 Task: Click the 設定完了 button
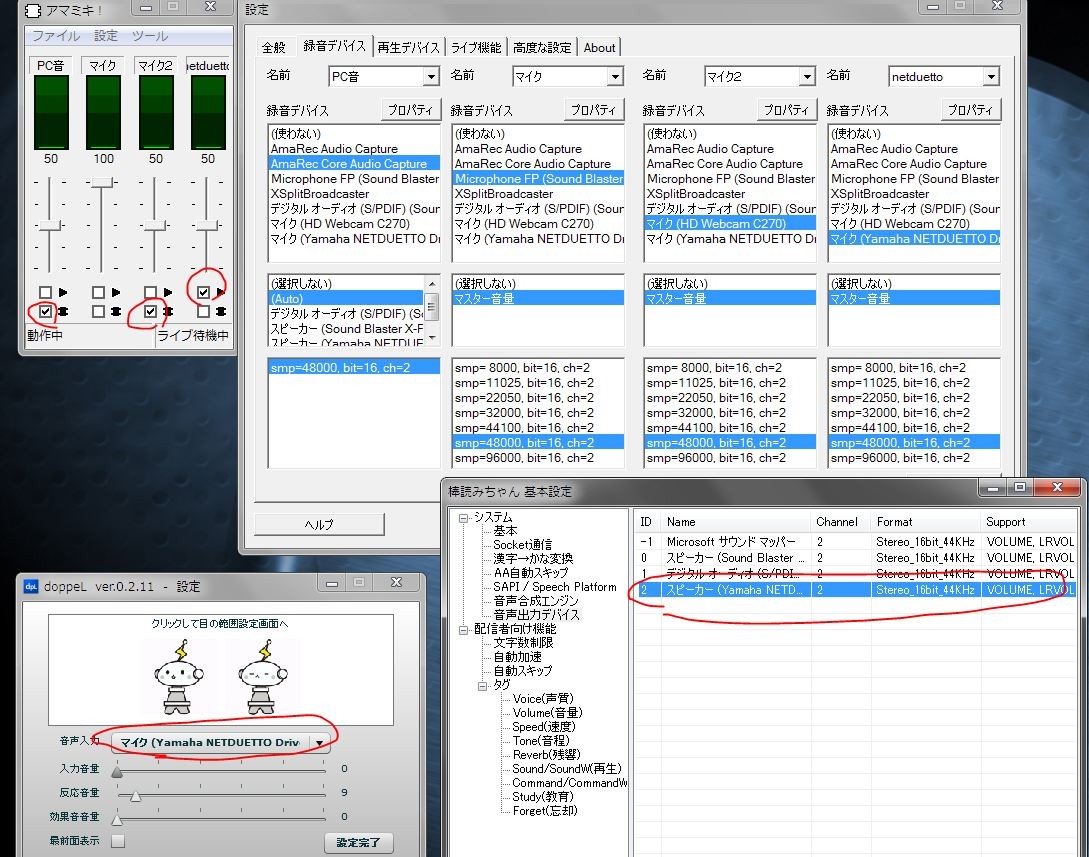358,843
